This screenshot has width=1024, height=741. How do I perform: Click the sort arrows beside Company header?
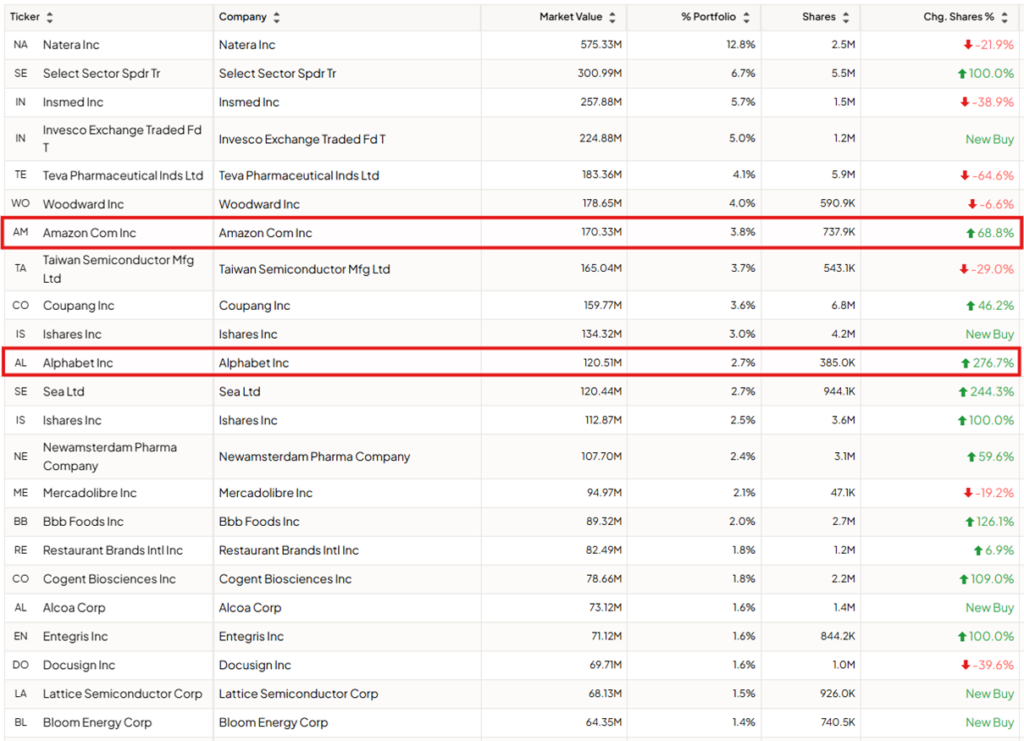coord(277,17)
